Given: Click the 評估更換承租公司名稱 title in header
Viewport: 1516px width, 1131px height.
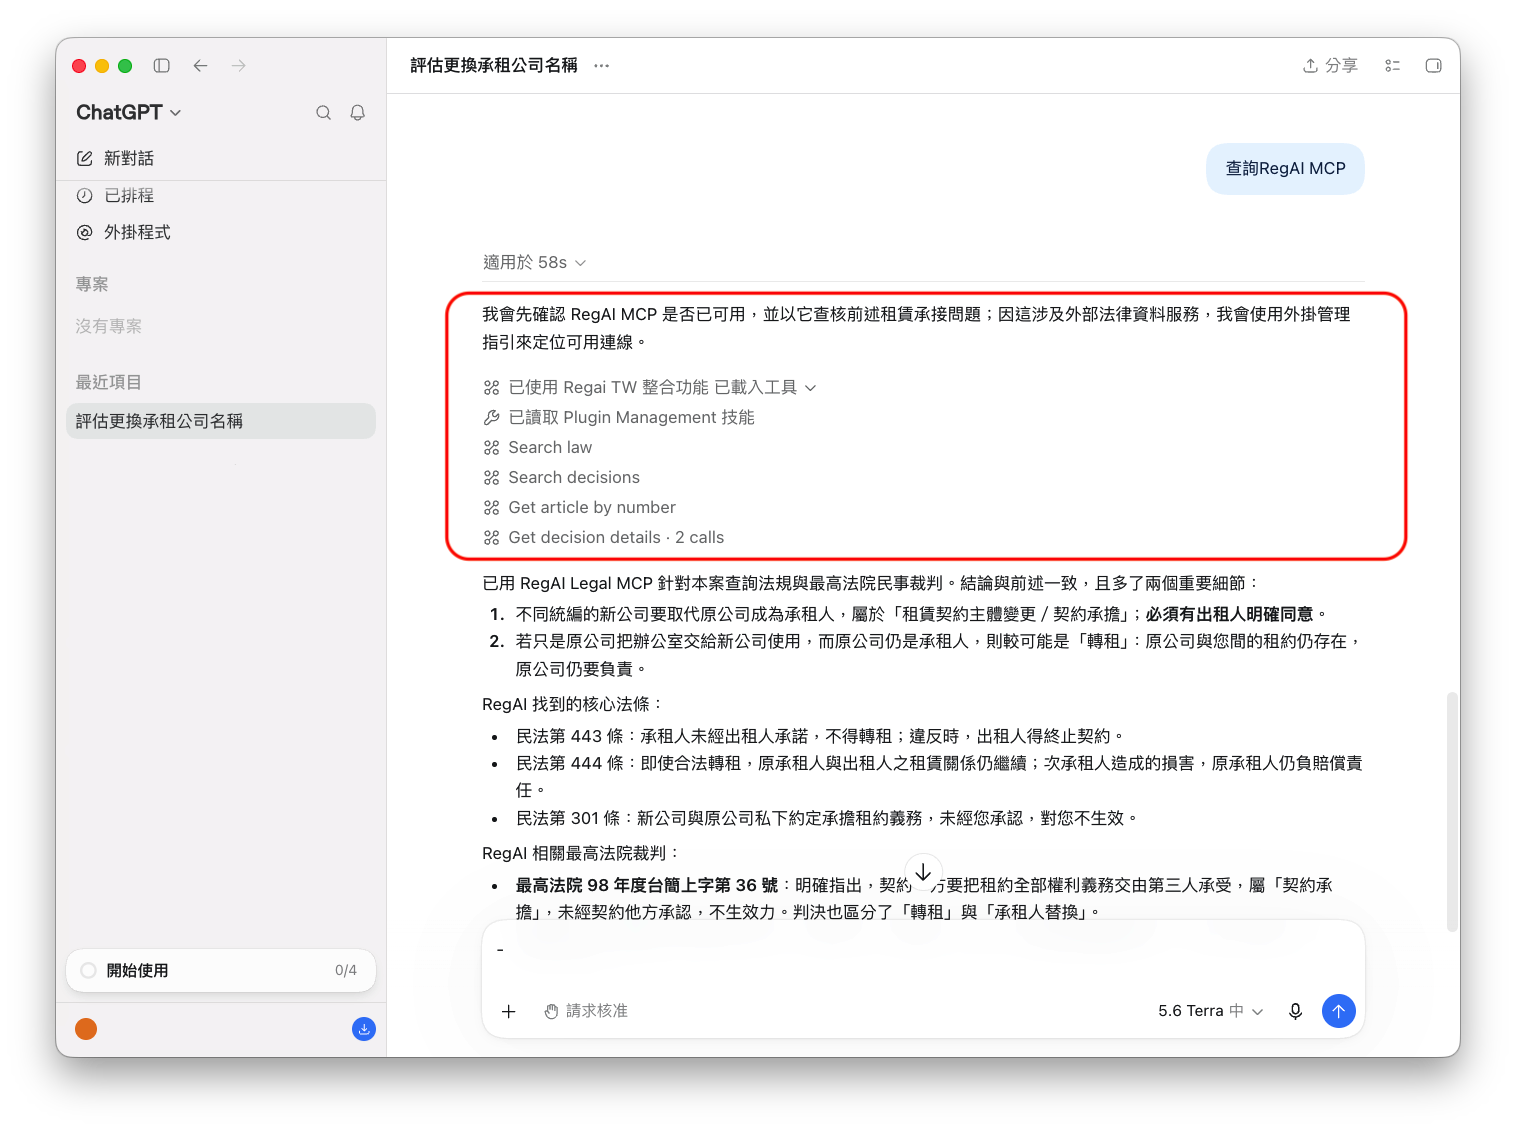Looking at the screenshot, I should coord(494,66).
